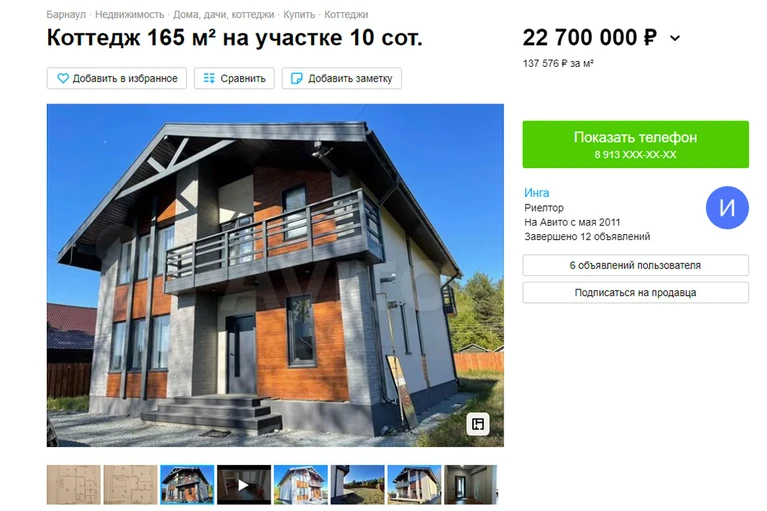
Task: Click the main cottage photo
Action: (x=275, y=275)
